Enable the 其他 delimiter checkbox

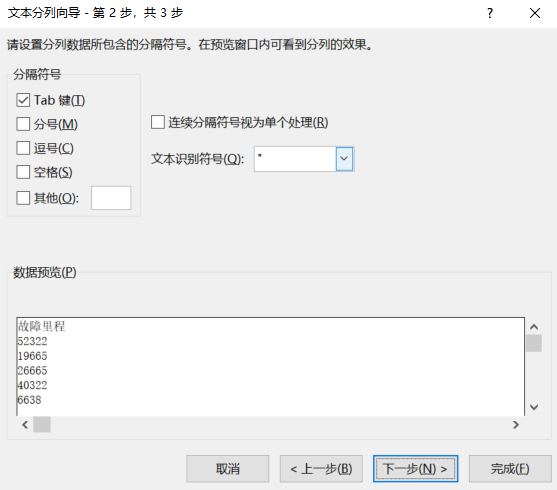23,198
